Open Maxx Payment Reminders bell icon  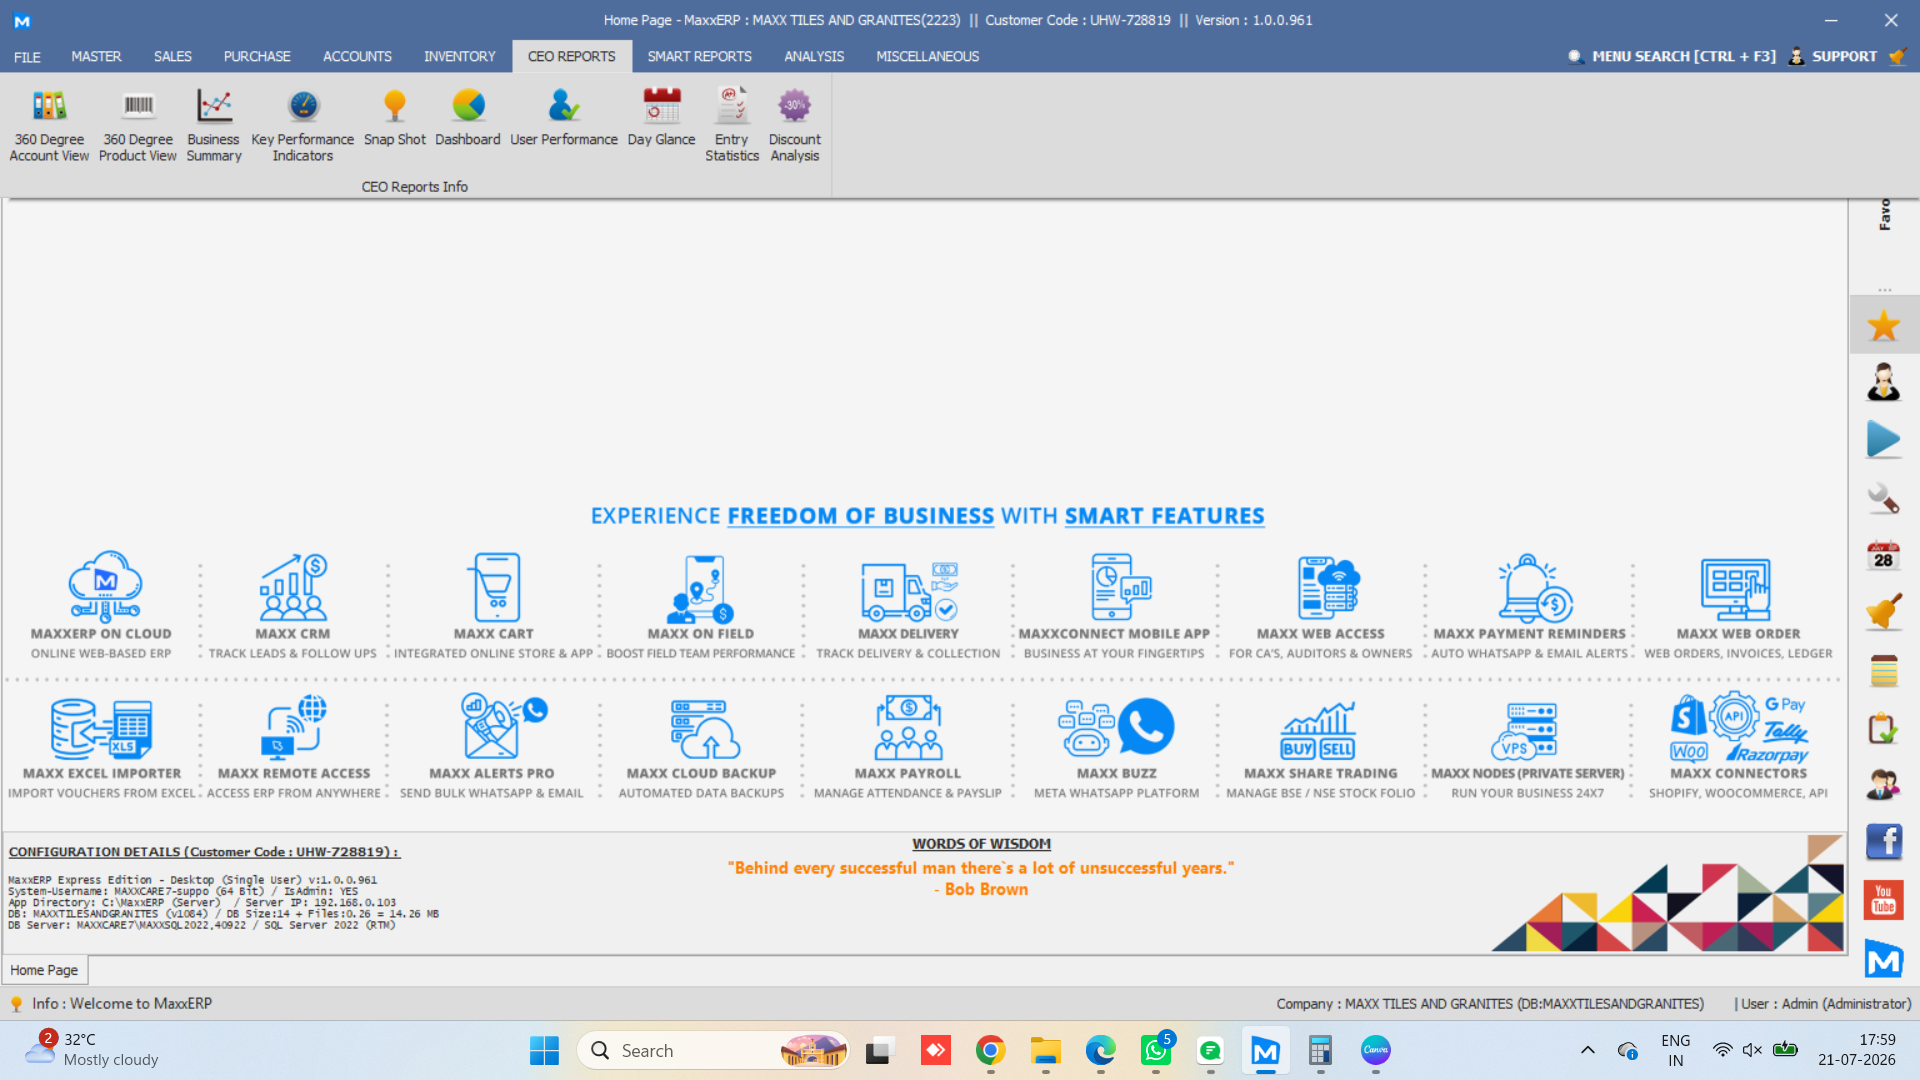pyautogui.click(x=1534, y=588)
